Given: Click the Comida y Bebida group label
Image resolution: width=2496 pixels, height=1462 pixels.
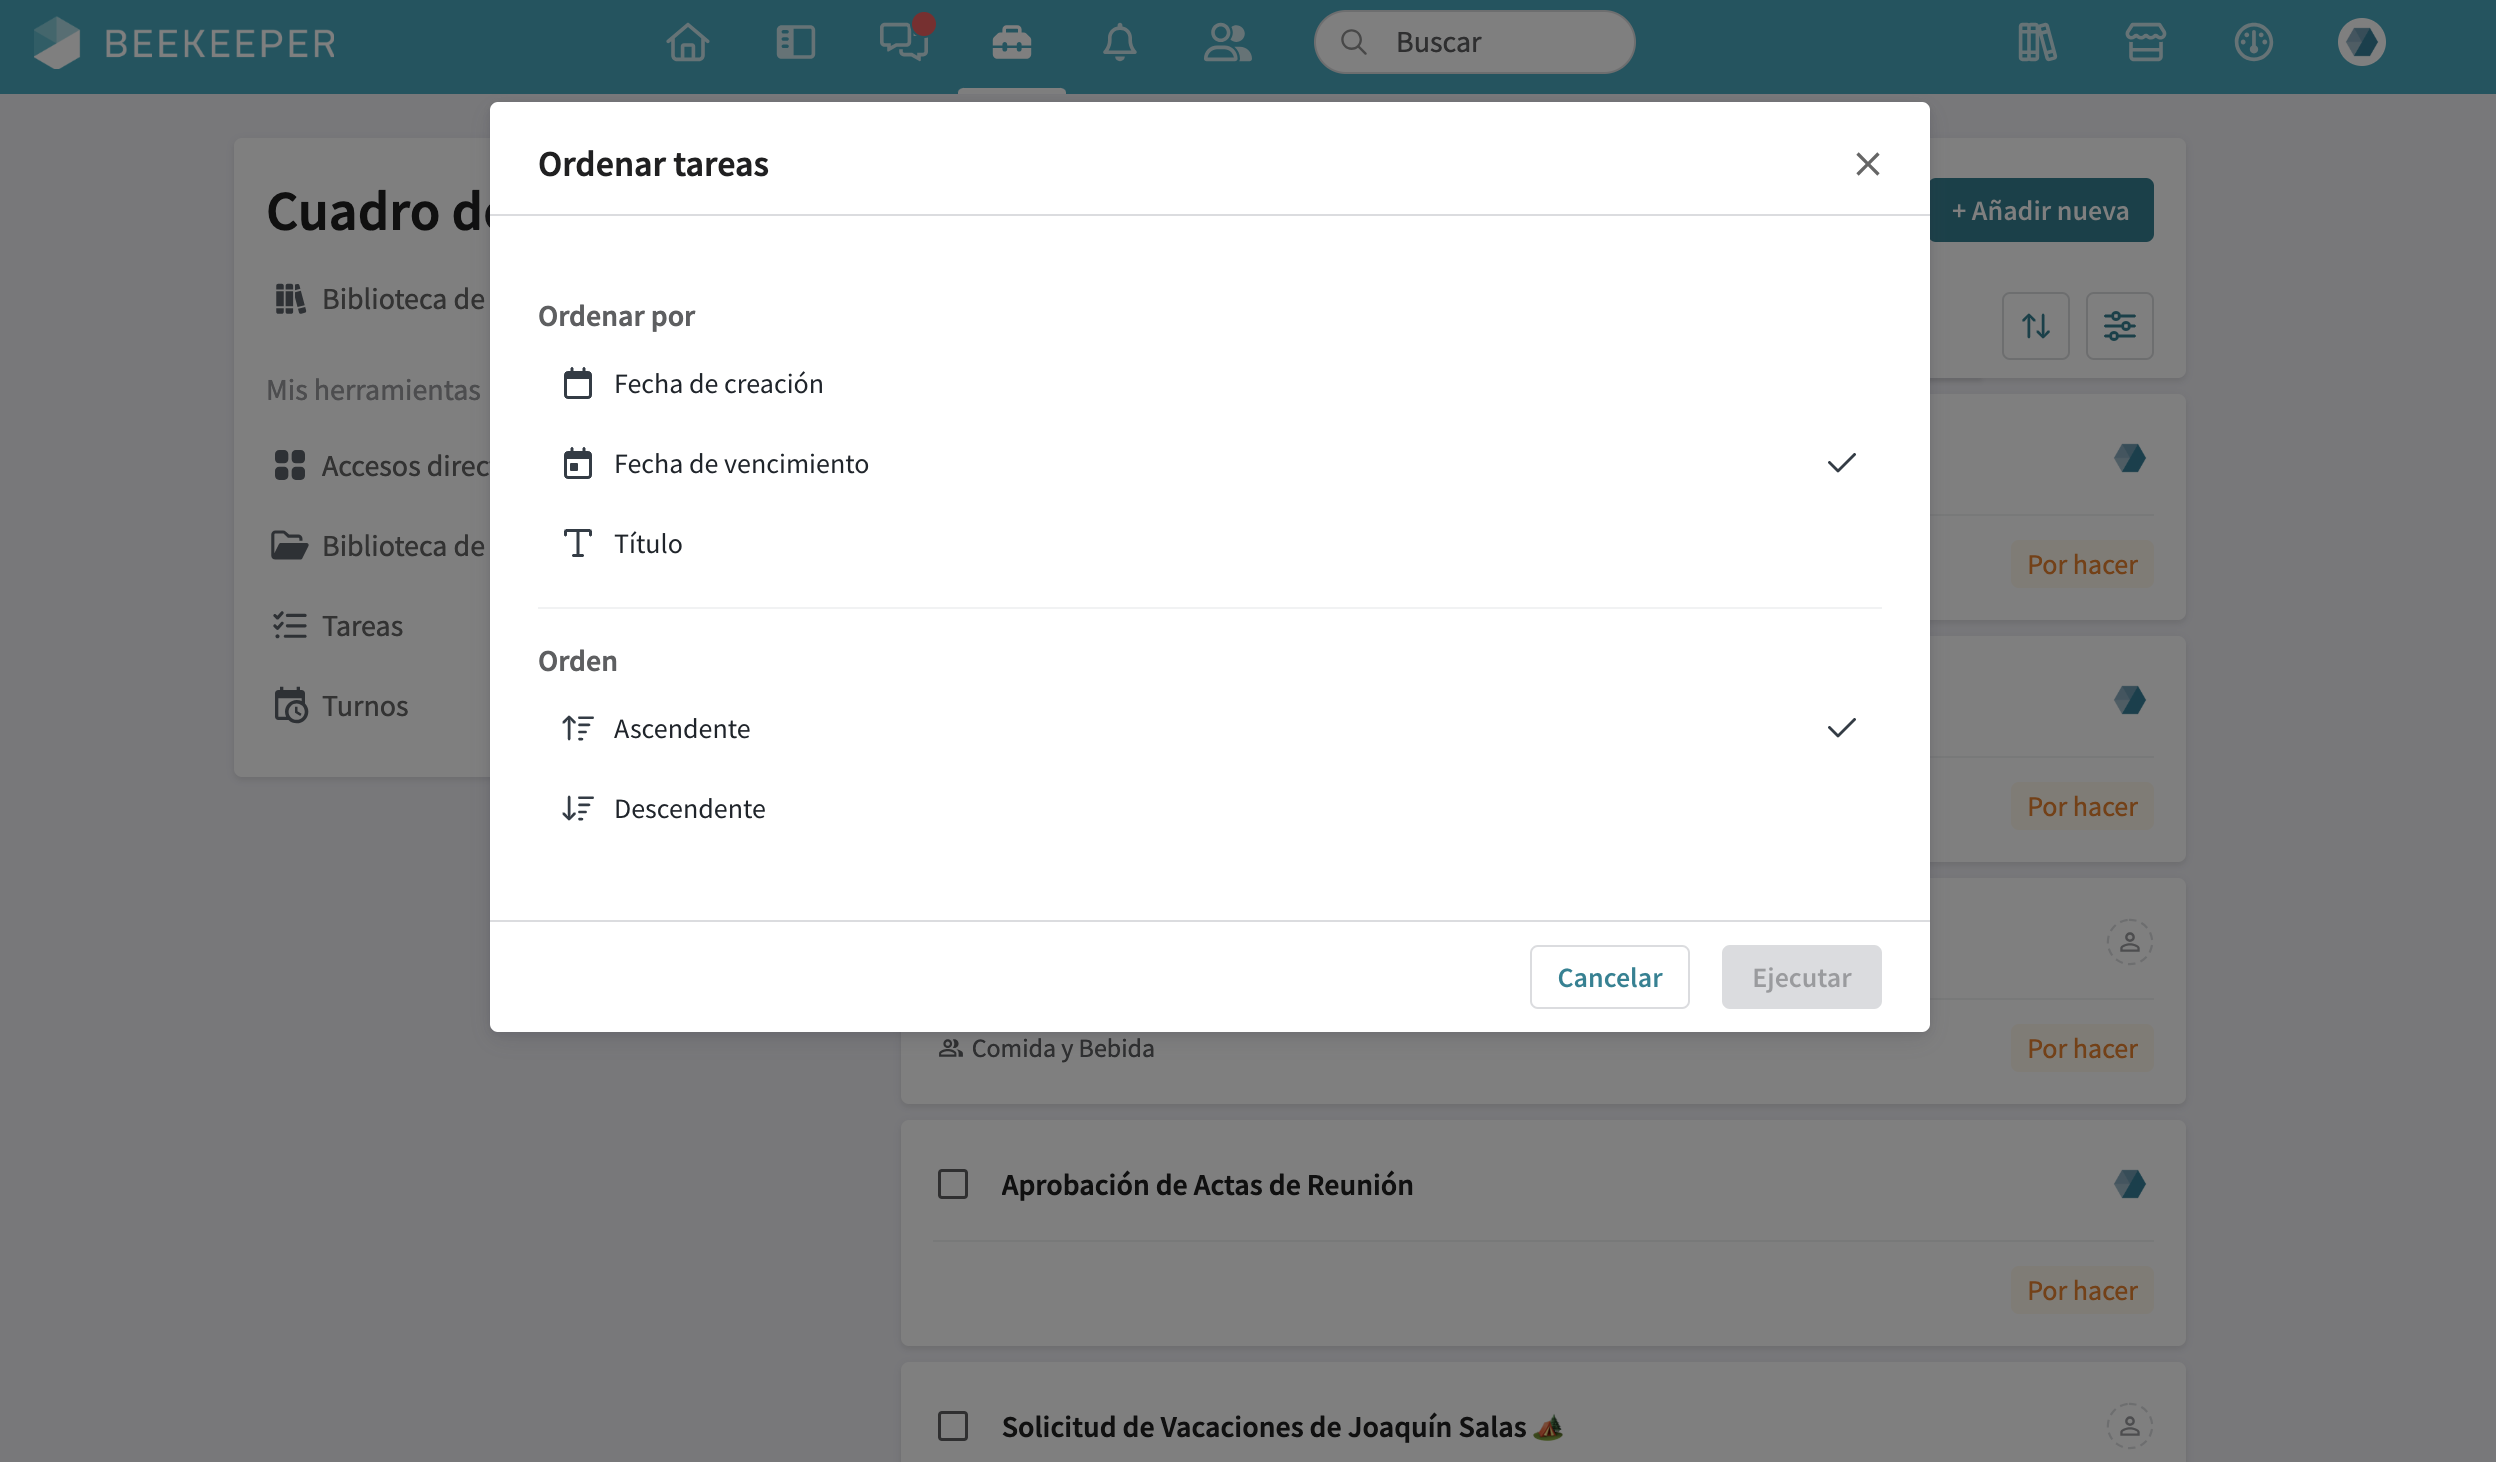Looking at the screenshot, I should point(1046,1048).
